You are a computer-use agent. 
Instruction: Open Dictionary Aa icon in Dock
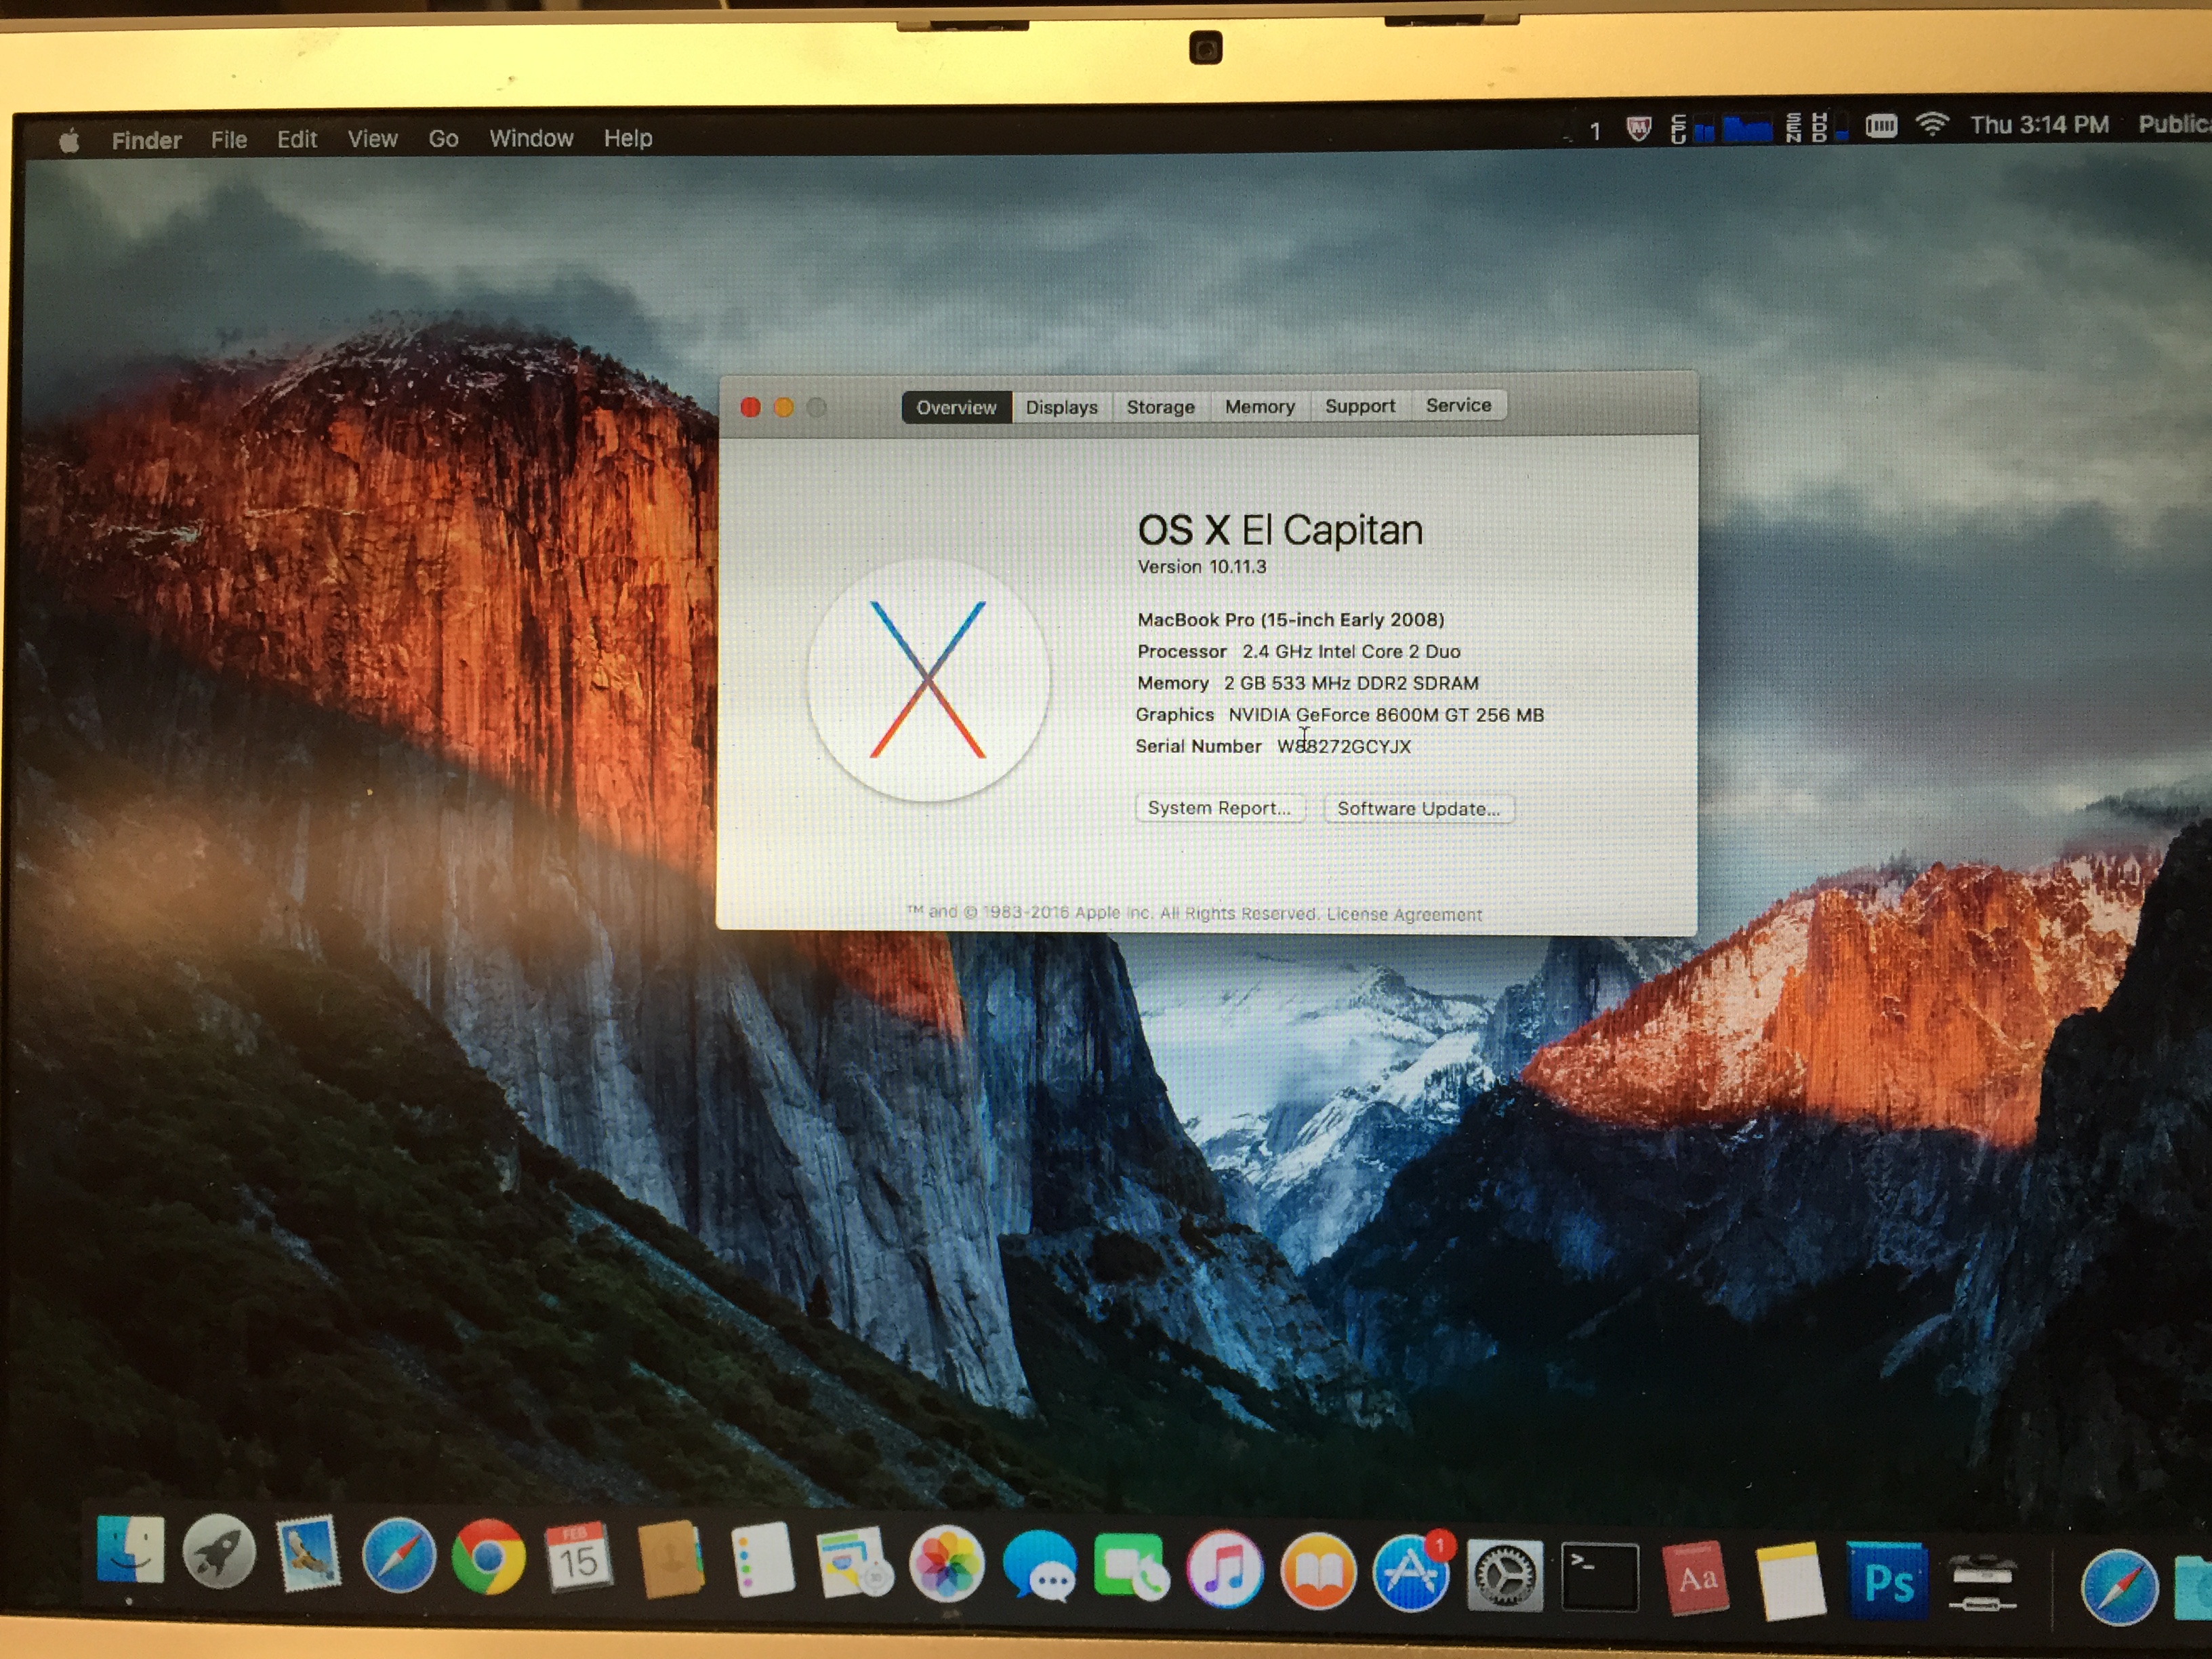pos(1696,1578)
